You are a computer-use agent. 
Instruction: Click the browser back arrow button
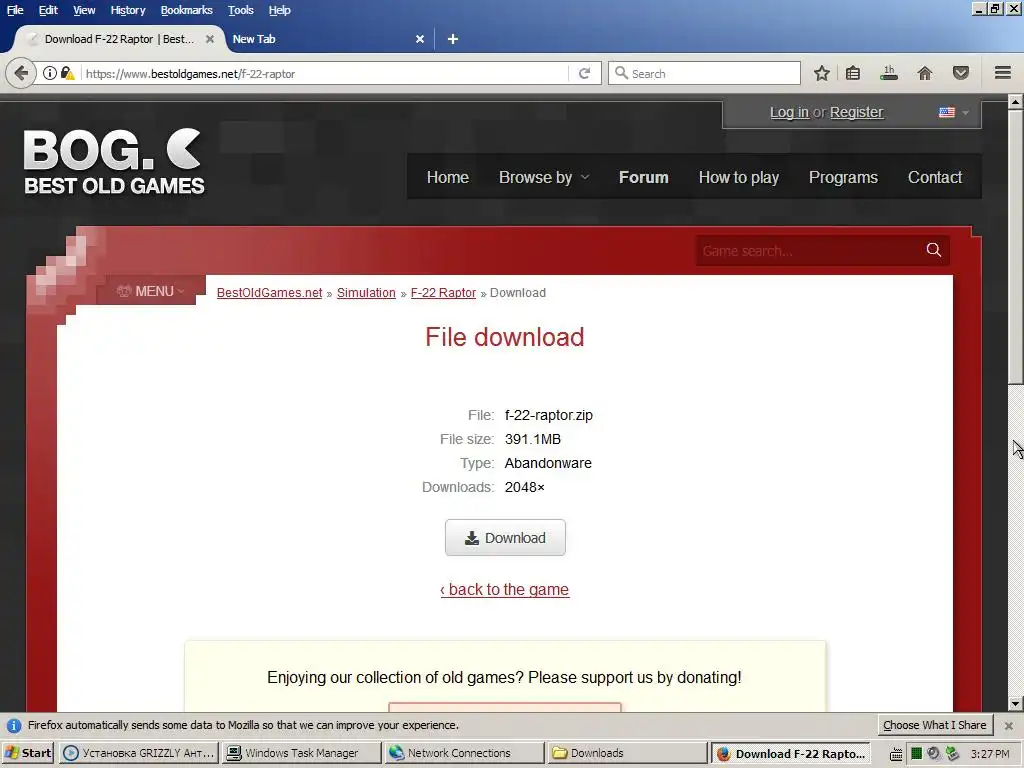pyautogui.click(x=21, y=73)
